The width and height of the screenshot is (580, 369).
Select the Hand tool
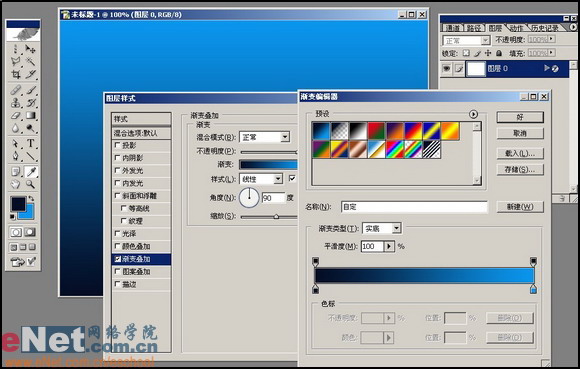(x=16, y=184)
